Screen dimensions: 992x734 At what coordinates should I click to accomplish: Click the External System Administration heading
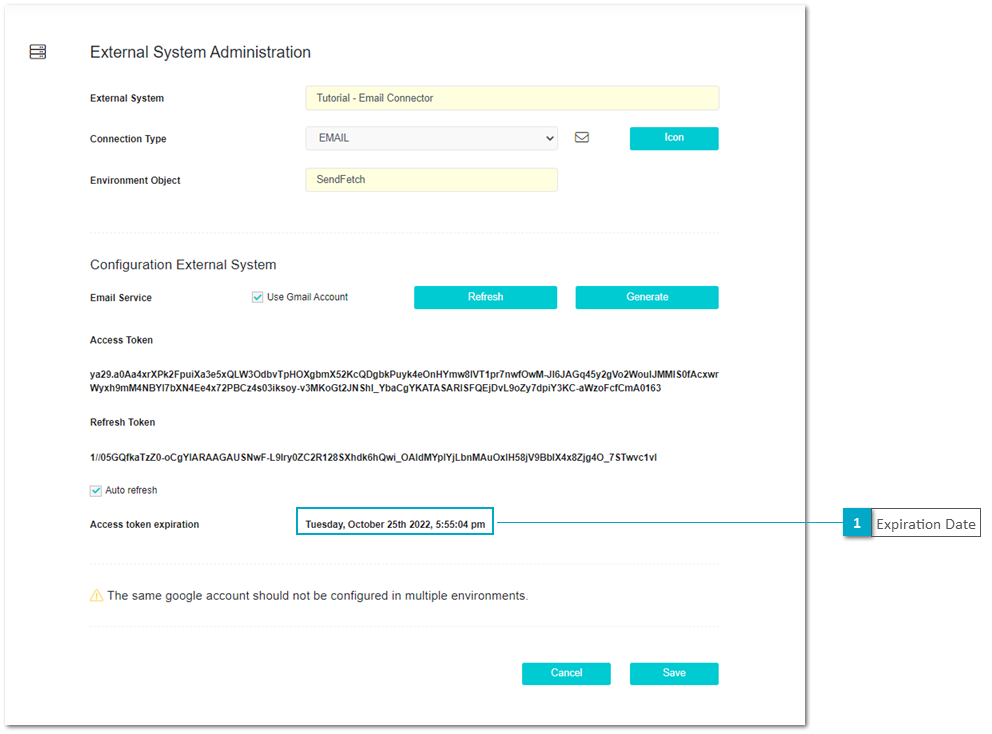point(200,52)
